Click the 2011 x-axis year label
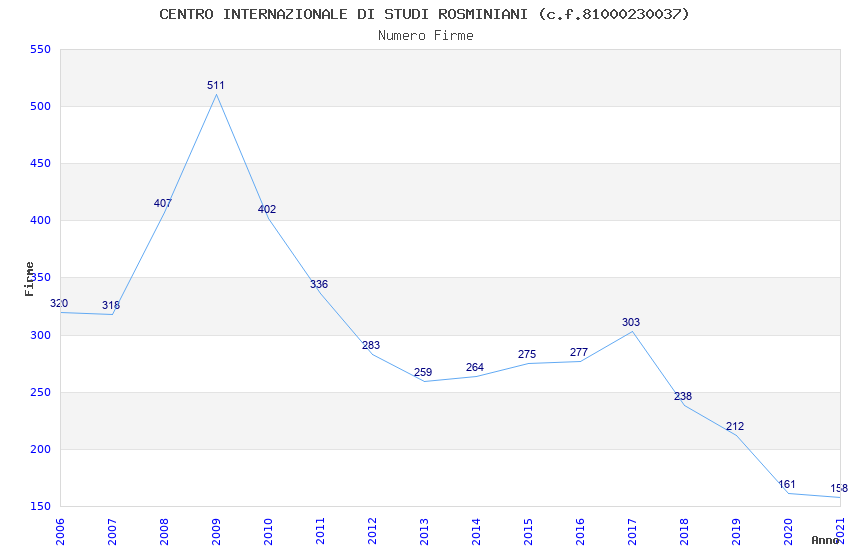850x550 pixels. tap(320, 532)
